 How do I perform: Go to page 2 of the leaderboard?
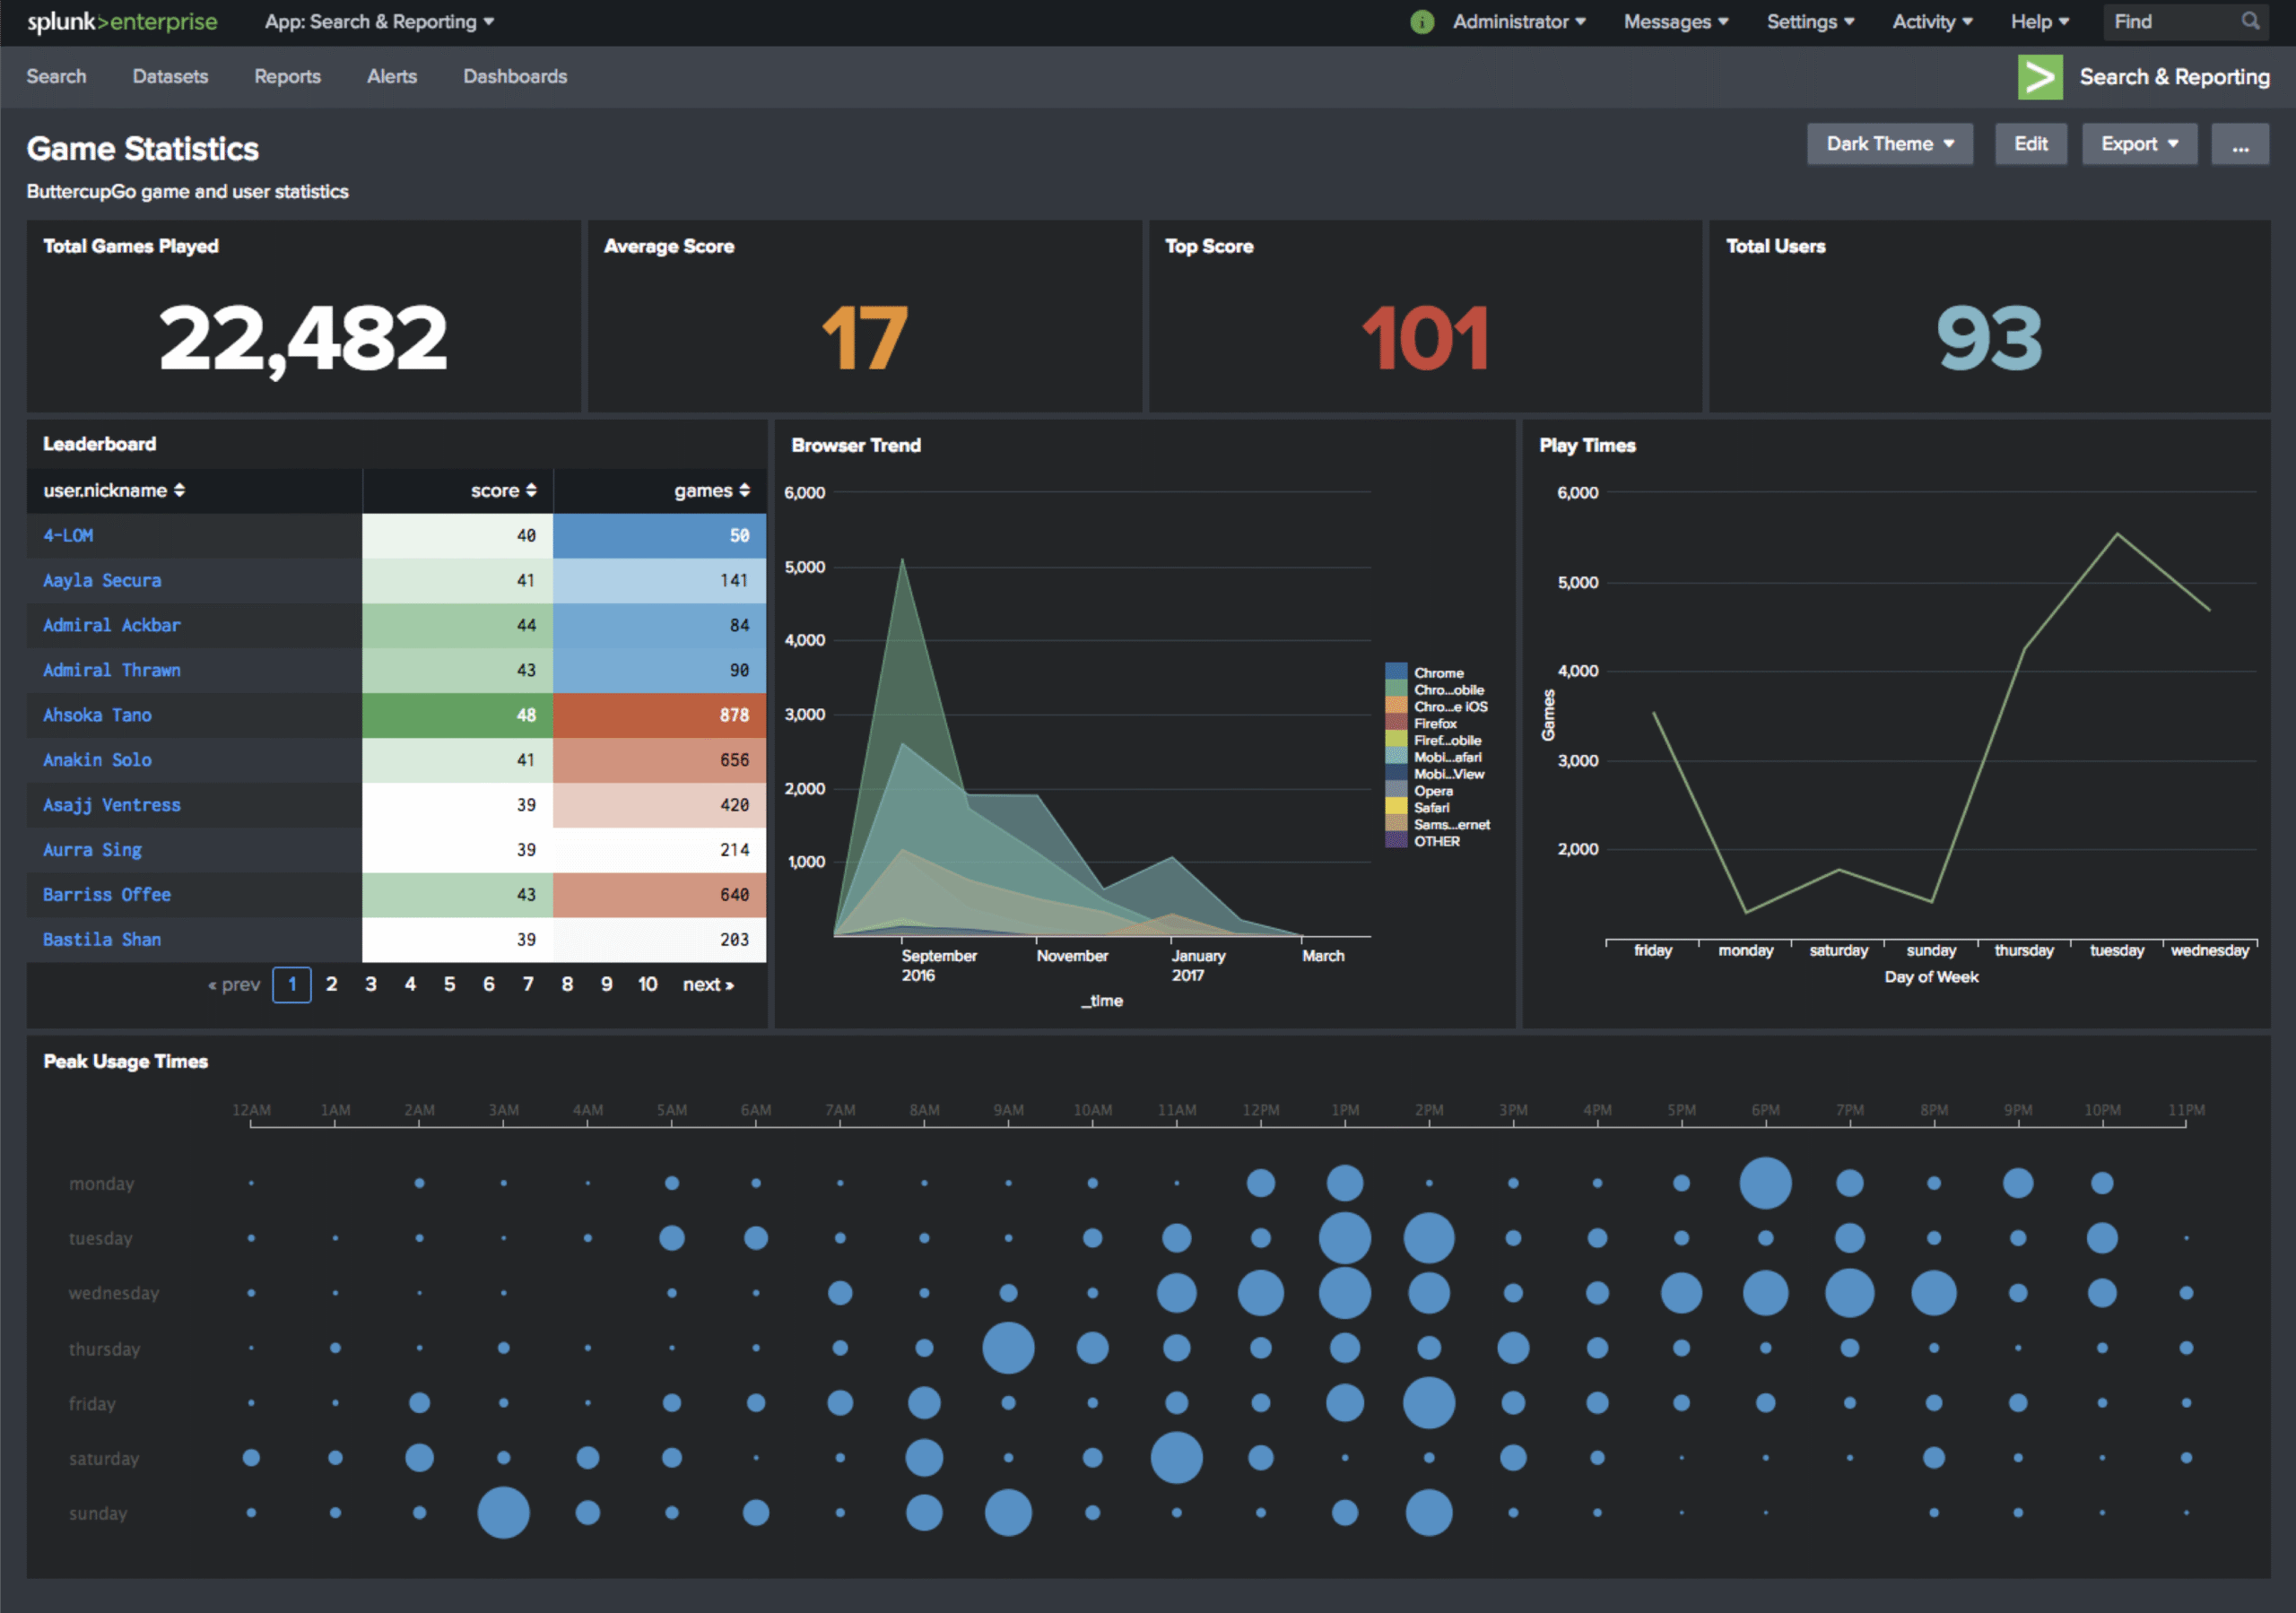tap(332, 984)
